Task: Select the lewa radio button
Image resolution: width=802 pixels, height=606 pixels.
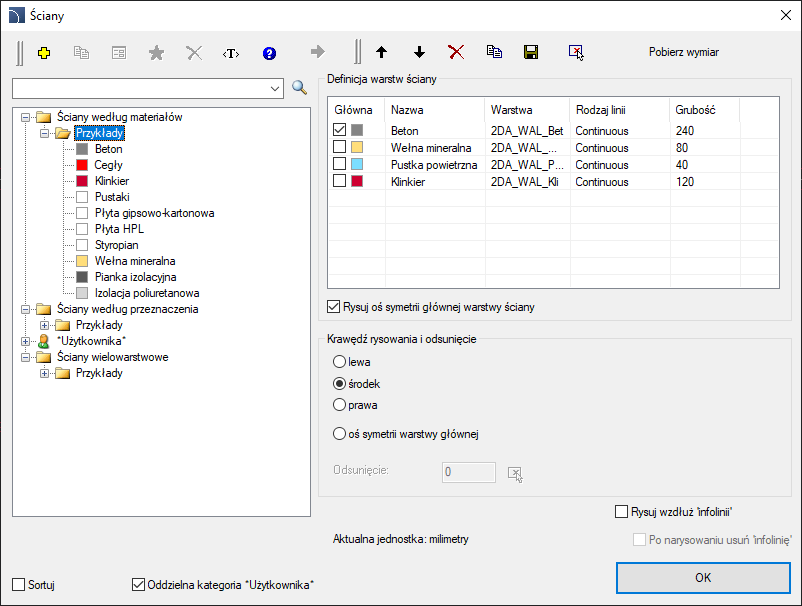Action: click(339, 362)
